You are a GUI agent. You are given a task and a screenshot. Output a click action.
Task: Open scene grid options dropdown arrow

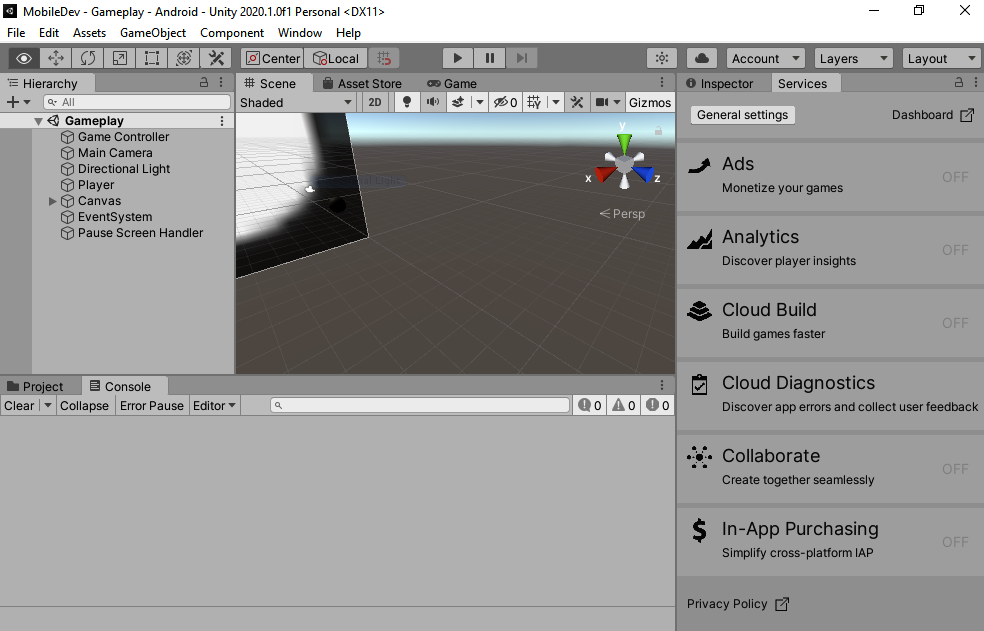[x=556, y=102]
